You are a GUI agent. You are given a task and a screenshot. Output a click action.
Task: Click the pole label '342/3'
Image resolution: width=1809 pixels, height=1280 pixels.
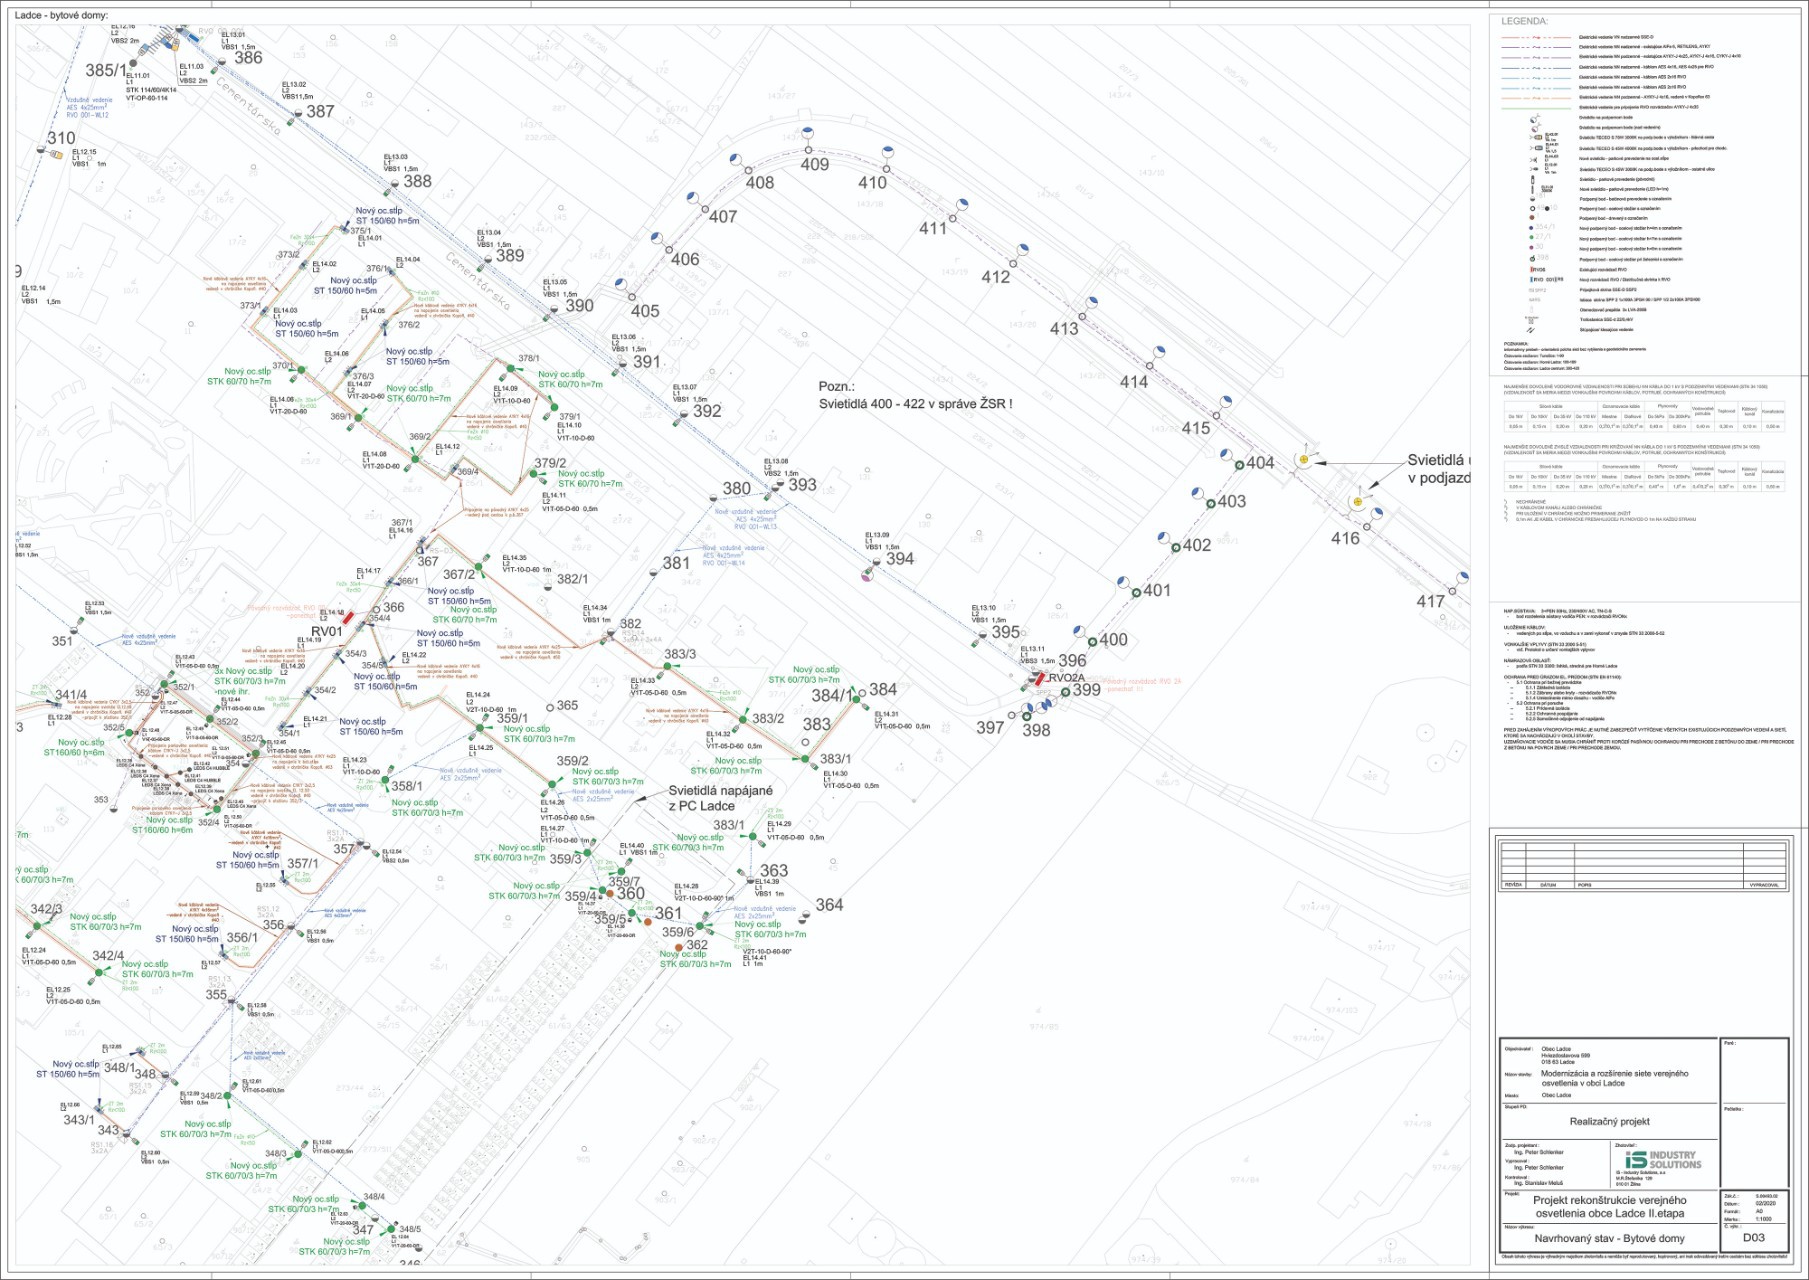(46, 909)
